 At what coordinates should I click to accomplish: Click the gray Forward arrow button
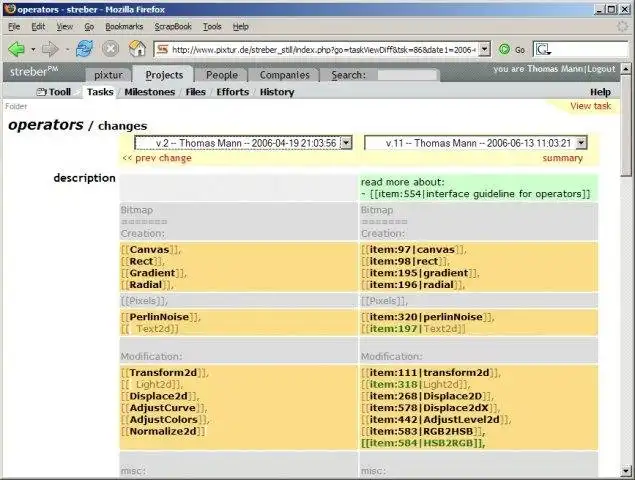coord(50,49)
